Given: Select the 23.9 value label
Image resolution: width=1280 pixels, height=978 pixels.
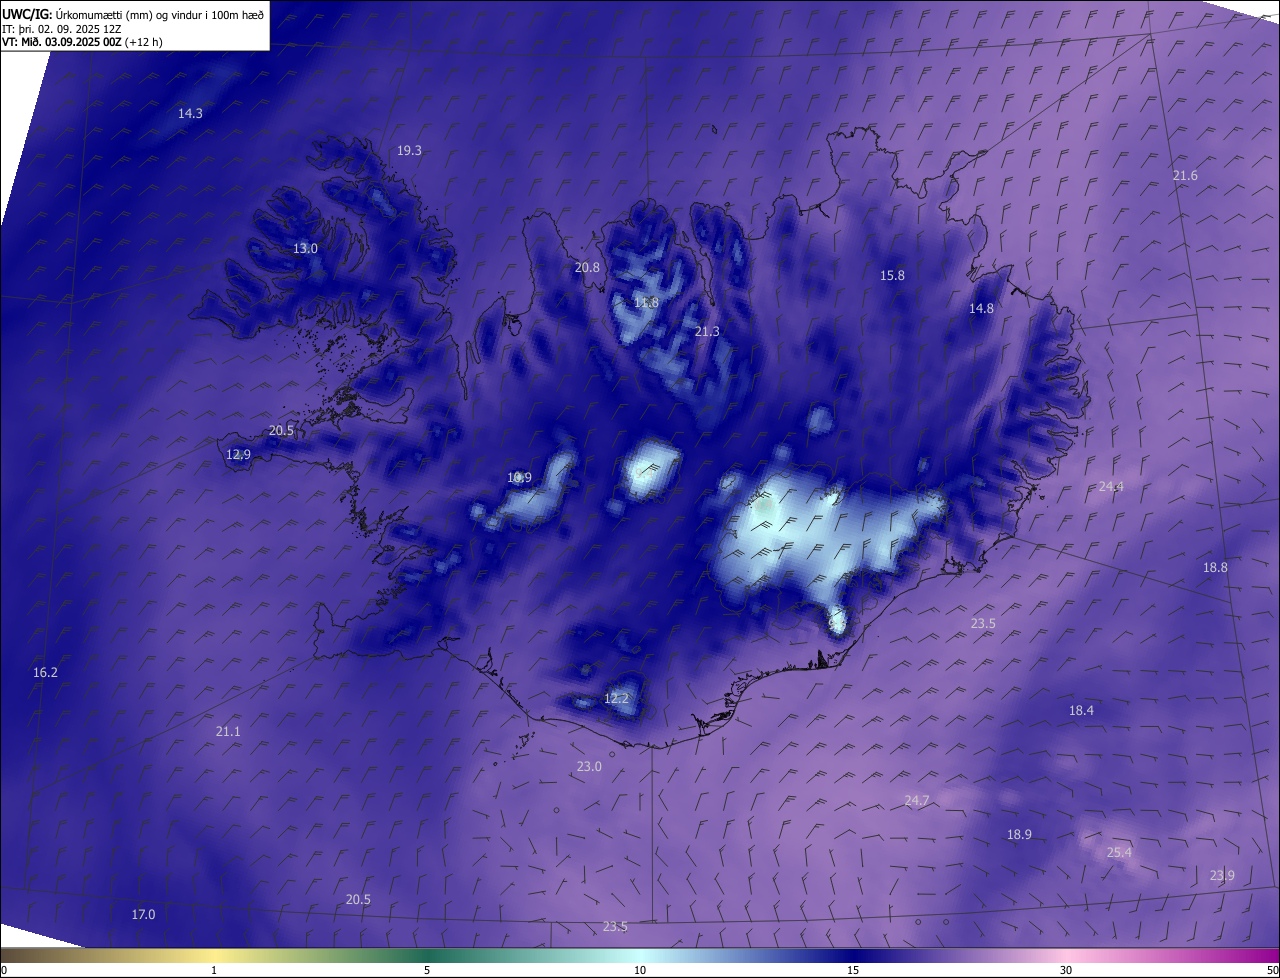Looking at the screenshot, I should [x=1222, y=876].
